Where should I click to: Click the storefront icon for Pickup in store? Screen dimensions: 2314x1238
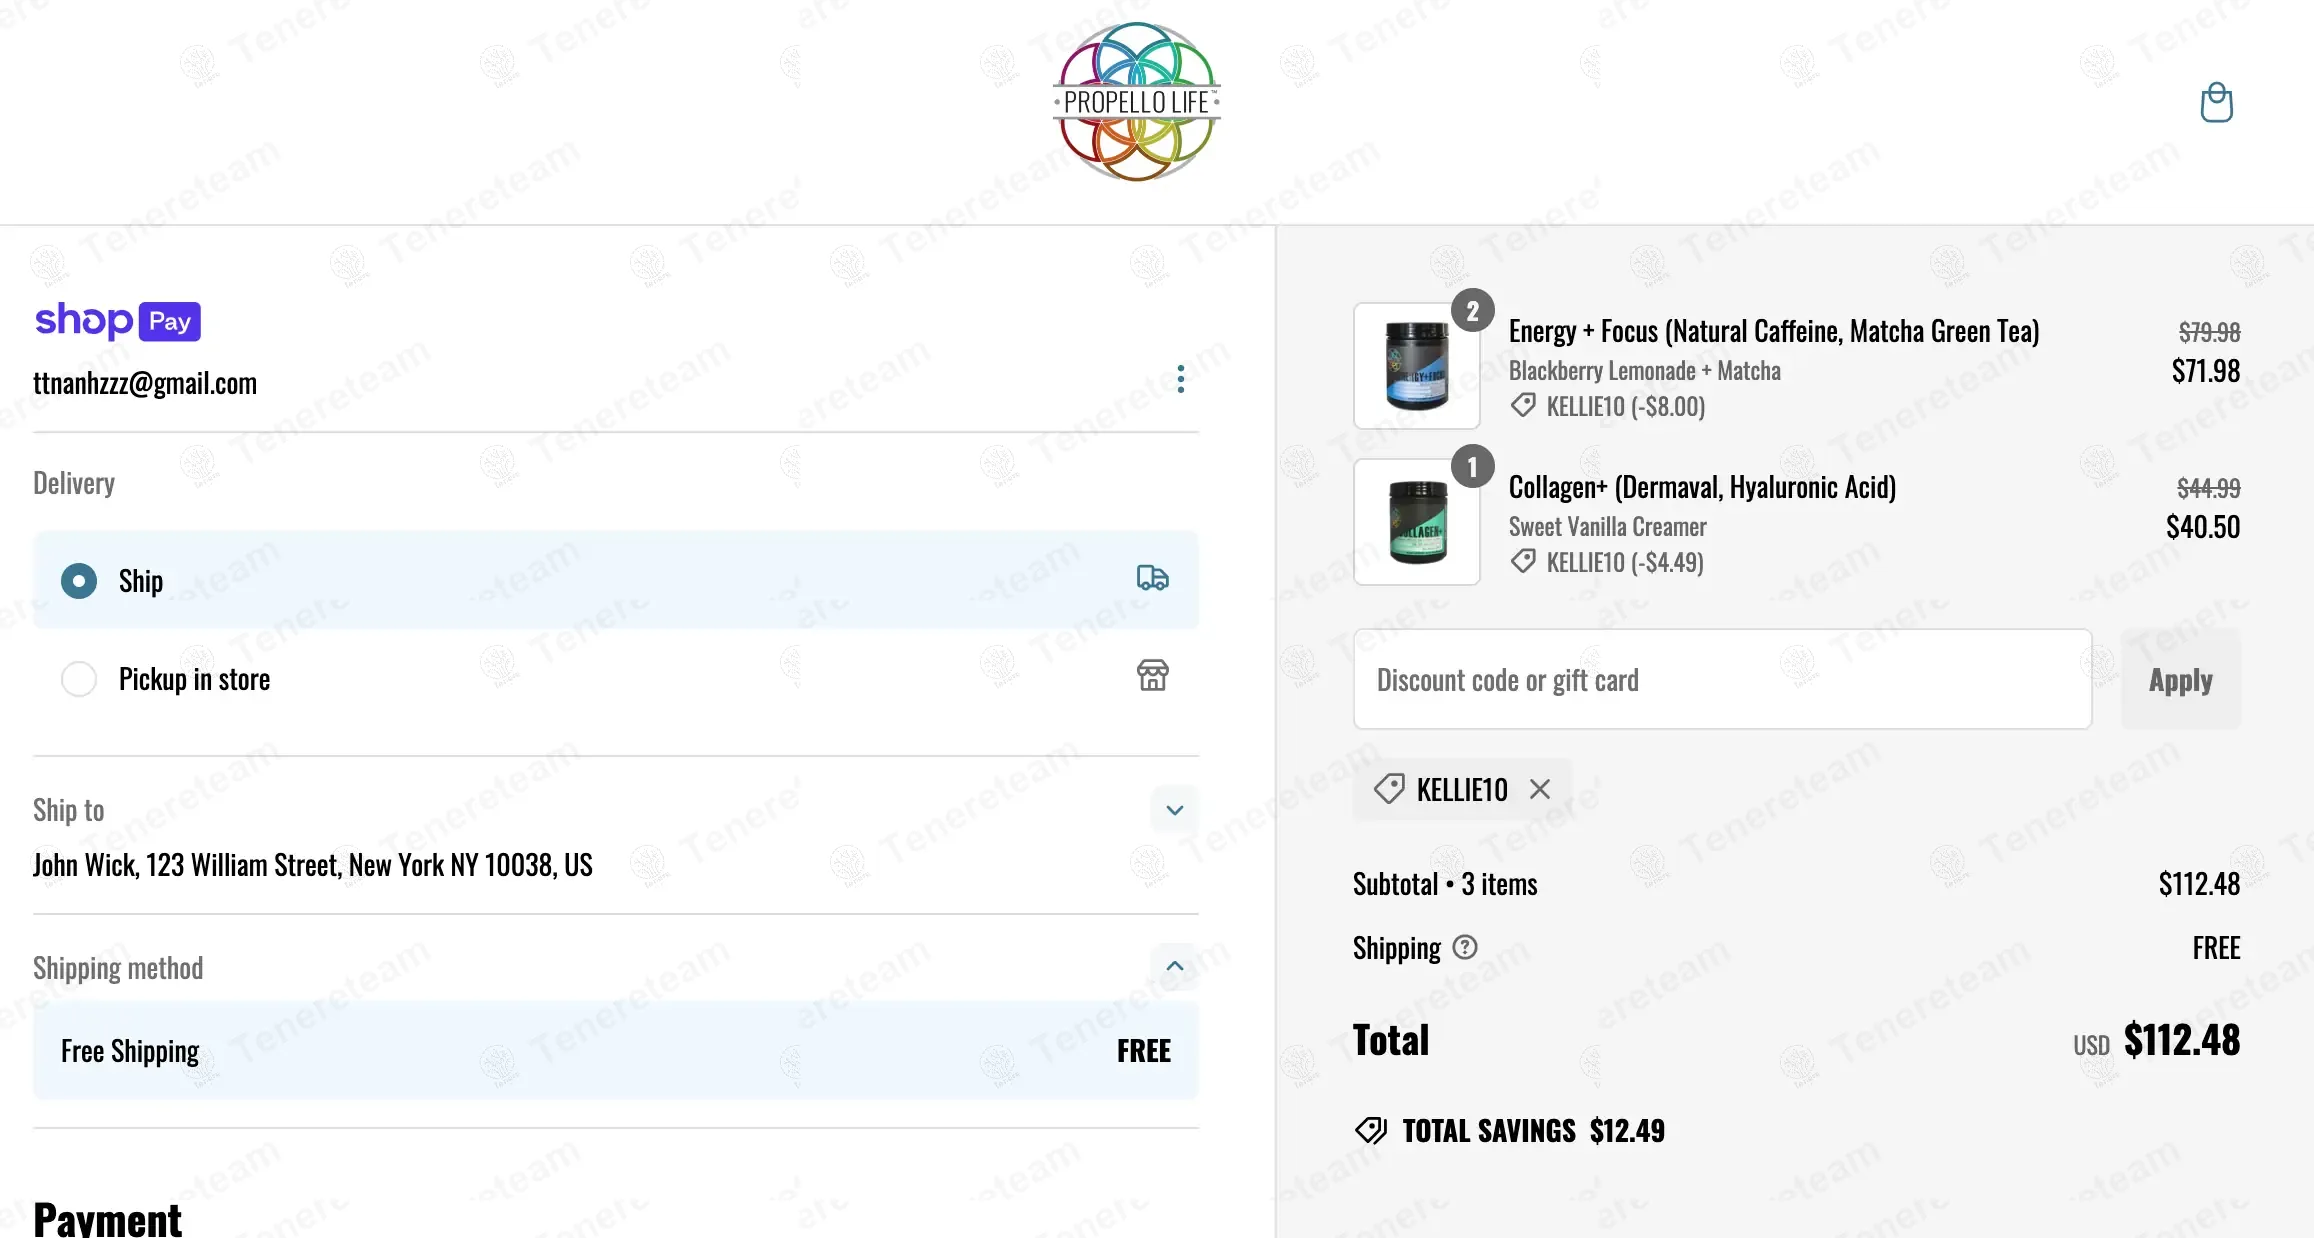pos(1152,675)
